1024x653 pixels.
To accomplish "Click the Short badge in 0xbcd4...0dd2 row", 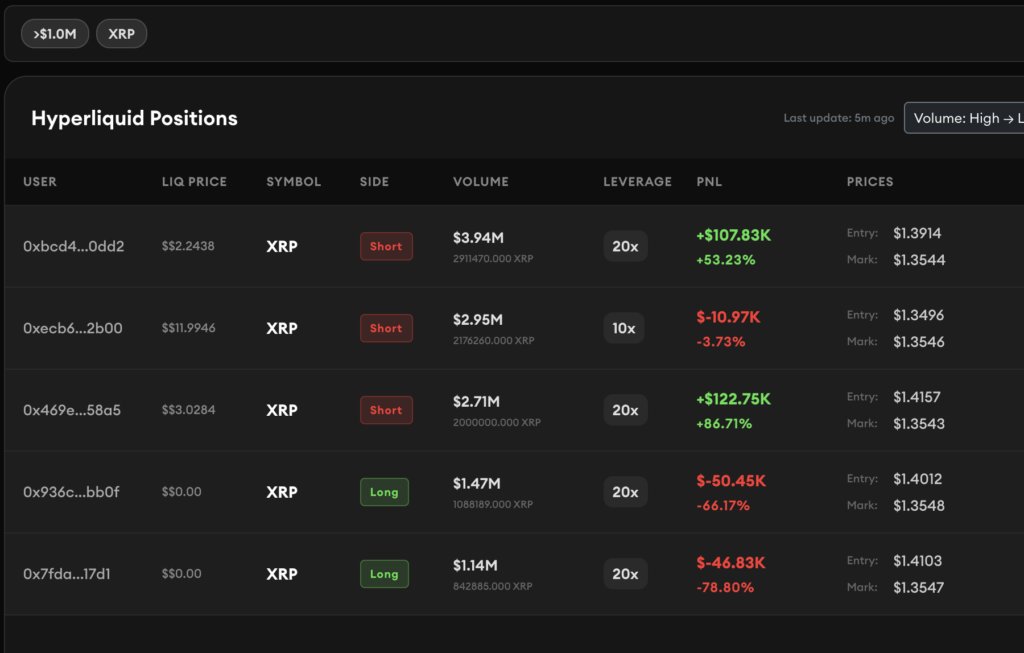I will 386,246.
